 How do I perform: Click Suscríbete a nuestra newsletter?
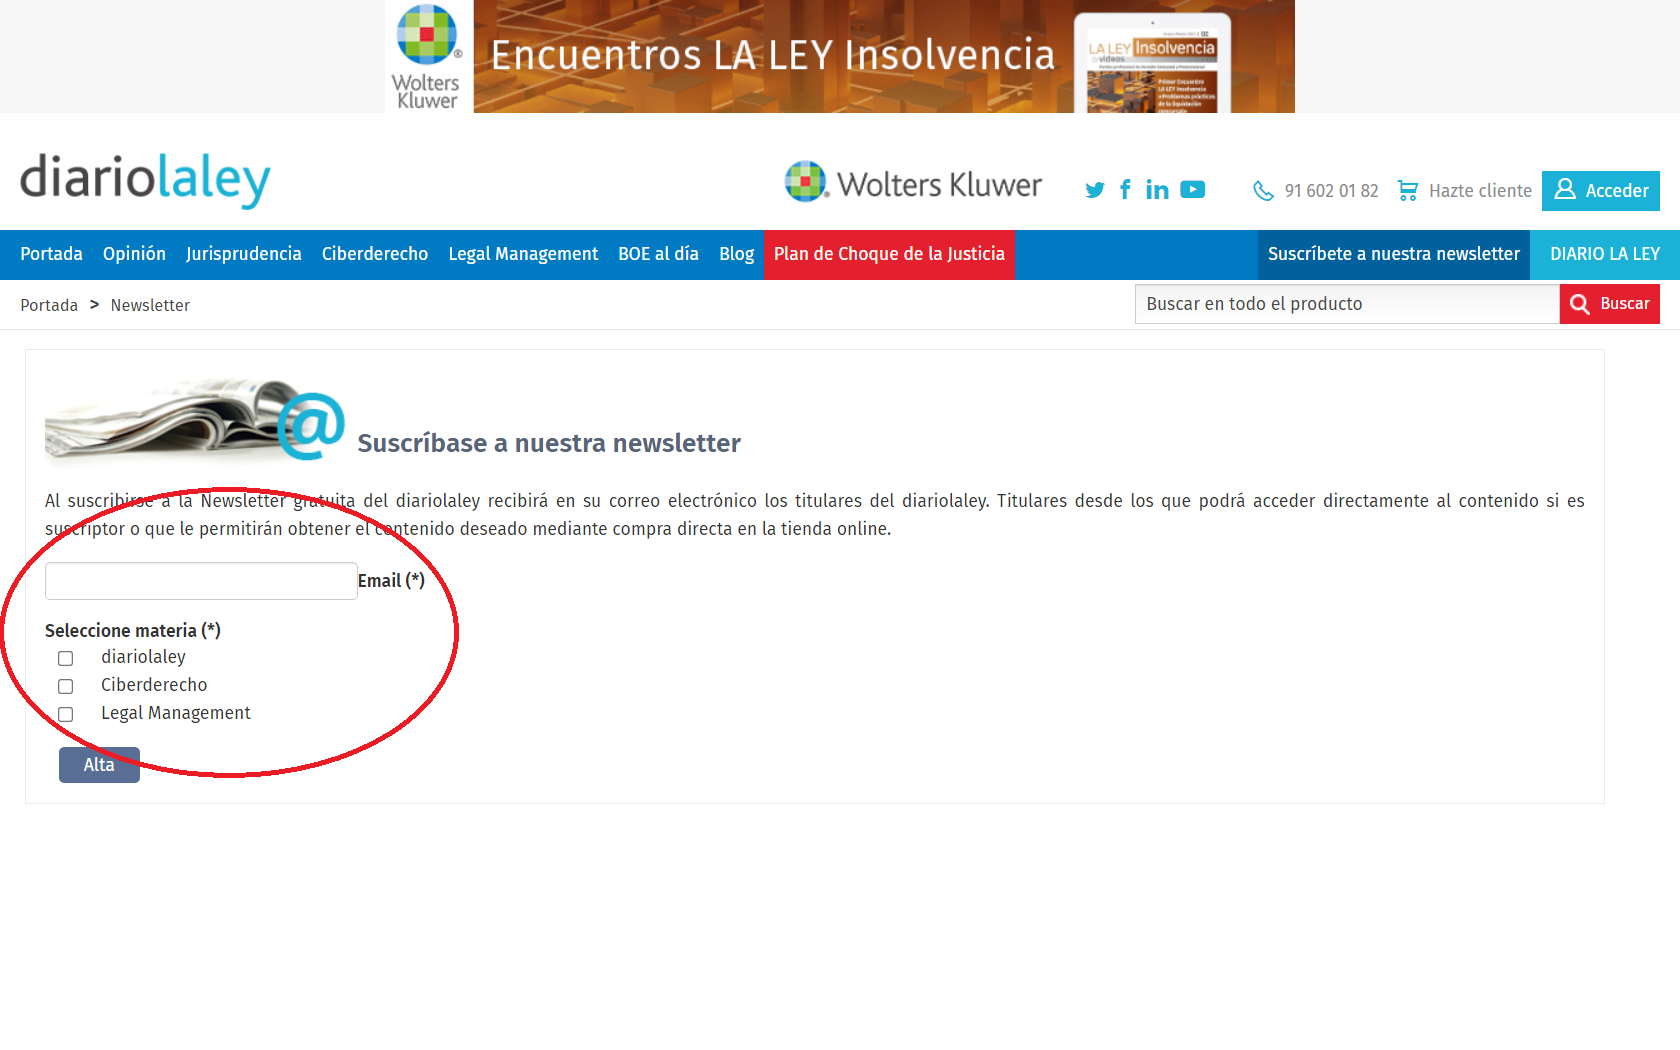point(1394,254)
